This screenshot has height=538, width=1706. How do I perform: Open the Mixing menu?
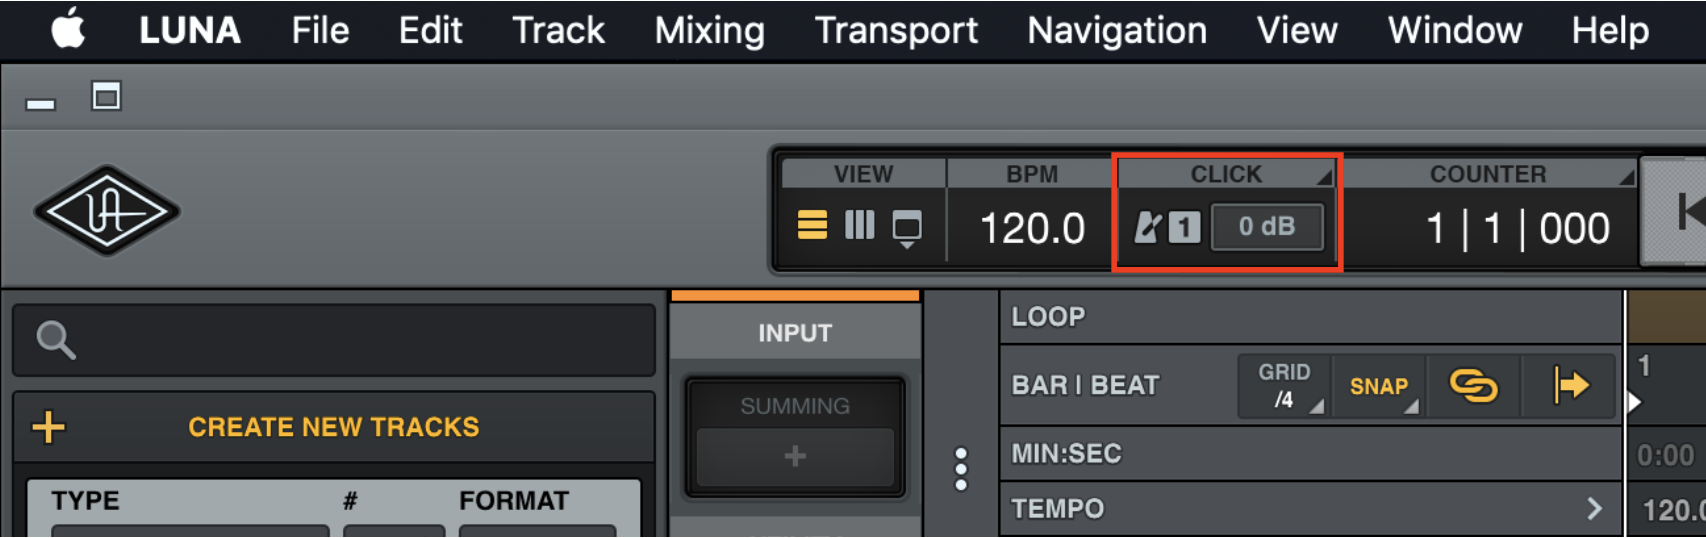tap(710, 30)
